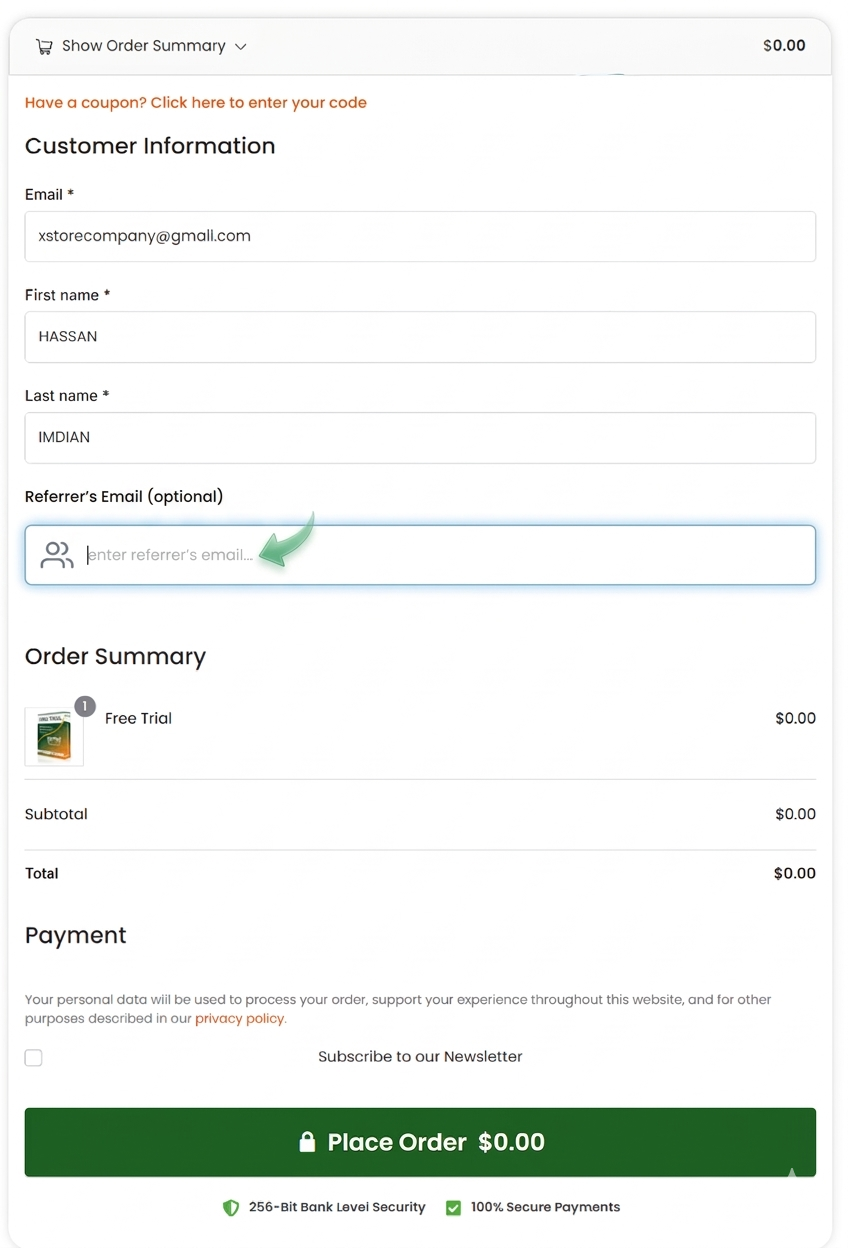Viewport: 848px width, 1248px height.
Task: Expand Show Order Summary chevron
Action: 240,46
